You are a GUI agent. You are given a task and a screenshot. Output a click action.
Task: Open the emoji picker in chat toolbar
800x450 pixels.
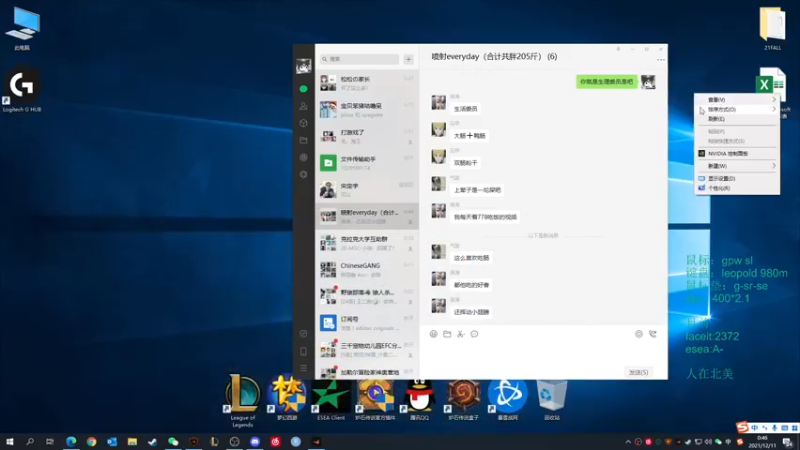coord(433,334)
